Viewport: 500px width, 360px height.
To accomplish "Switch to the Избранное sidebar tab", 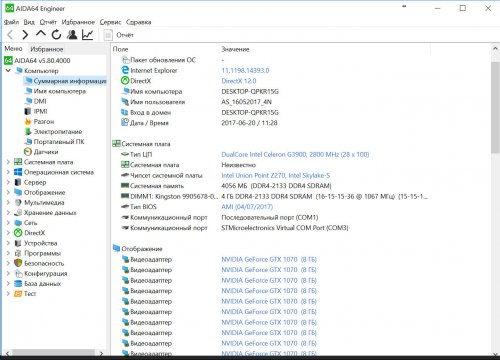I will point(47,49).
